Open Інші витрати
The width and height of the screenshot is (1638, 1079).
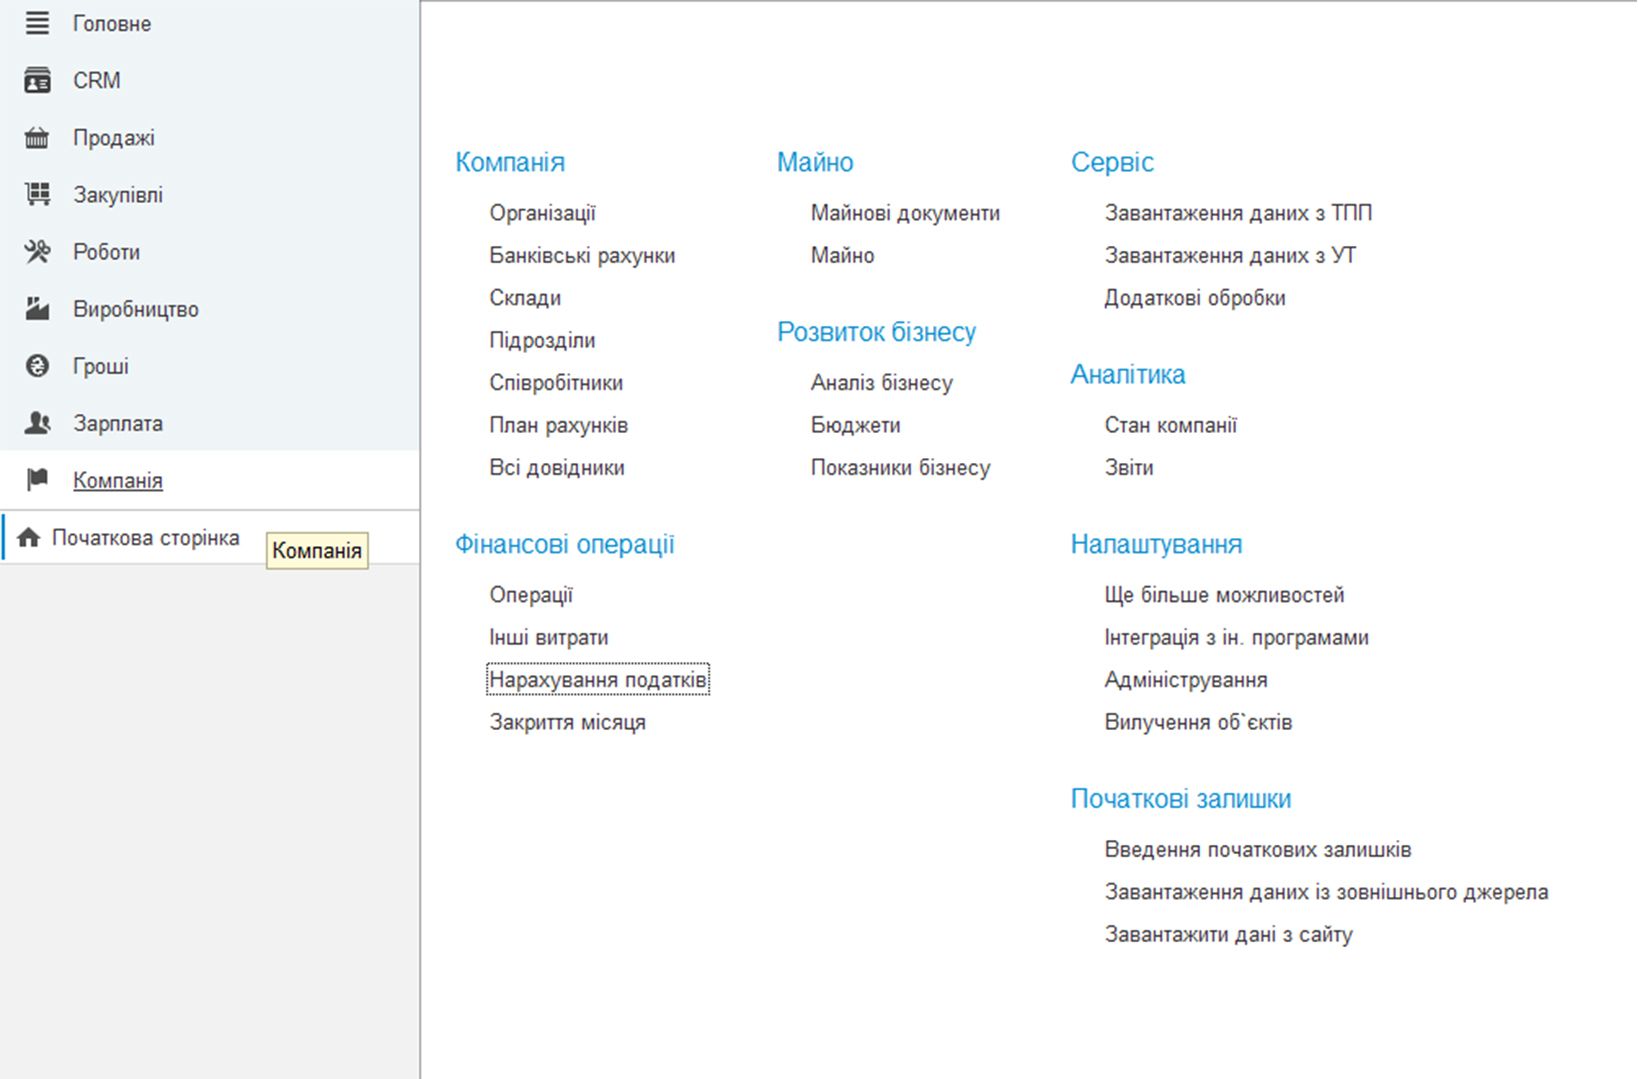pyautogui.click(x=549, y=637)
